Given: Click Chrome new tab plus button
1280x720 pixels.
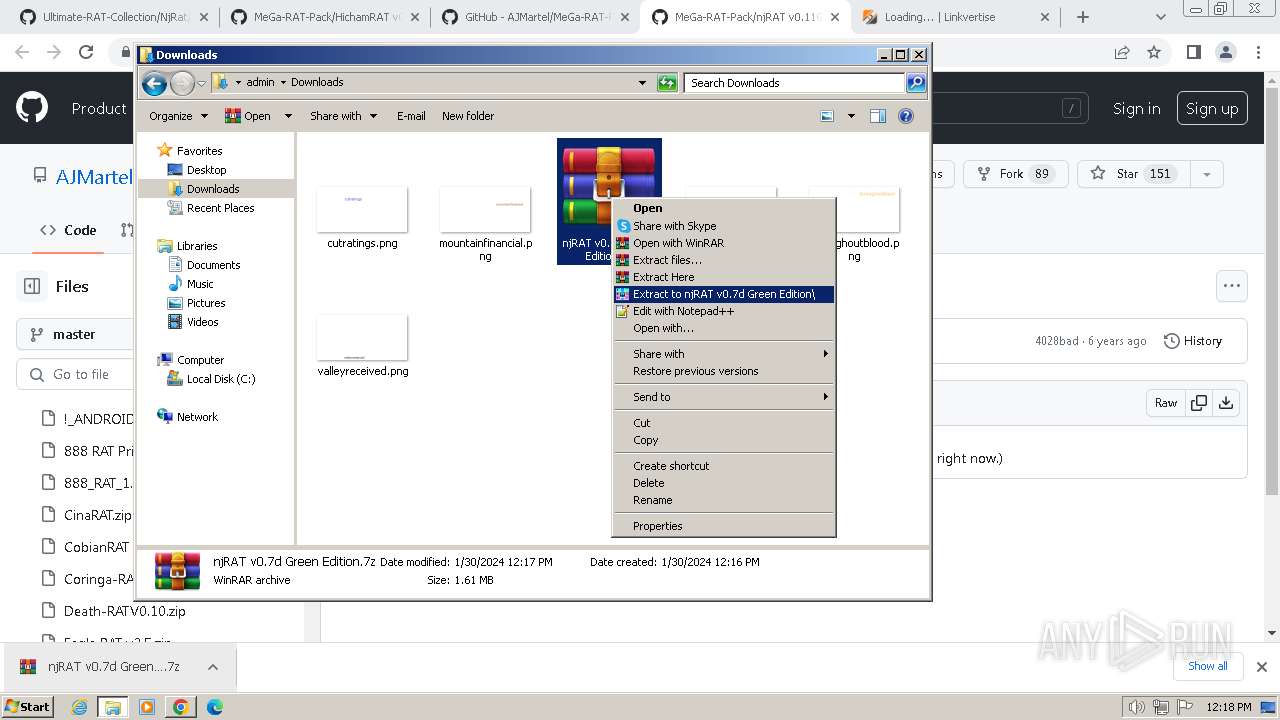Looking at the screenshot, I should tap(1083, 17).
